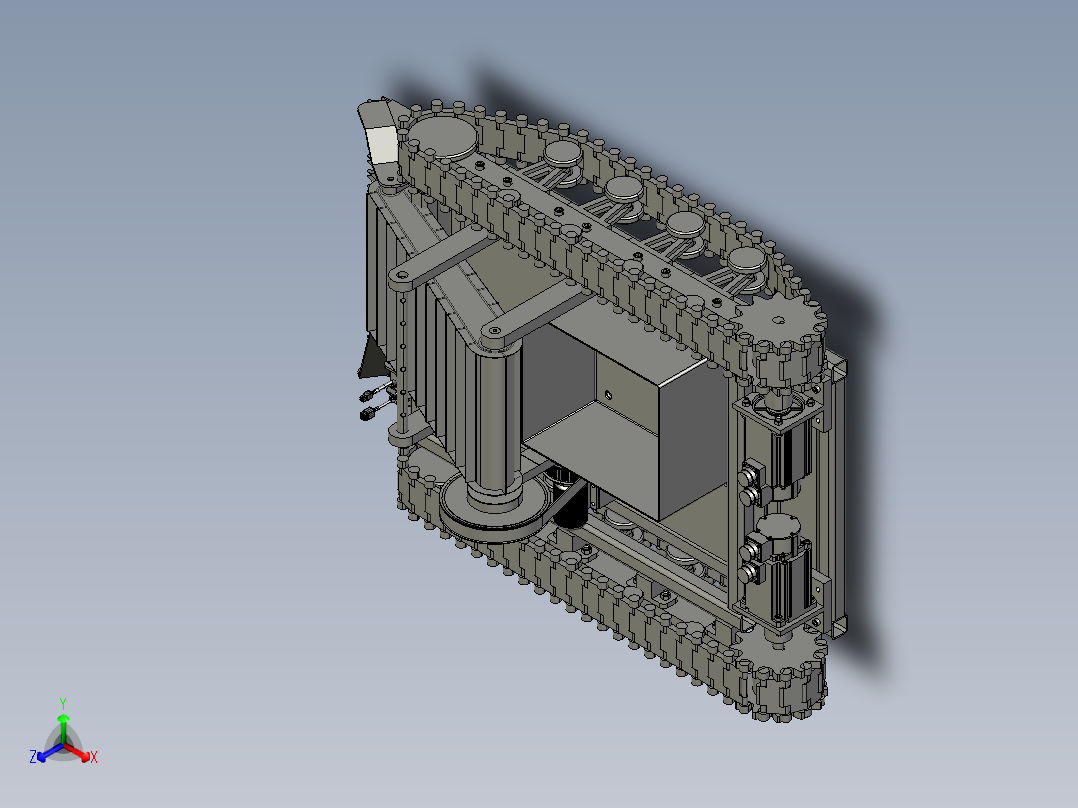Select the lower flat link arm
The image size is (1078, 808).
tap(535, 316)
